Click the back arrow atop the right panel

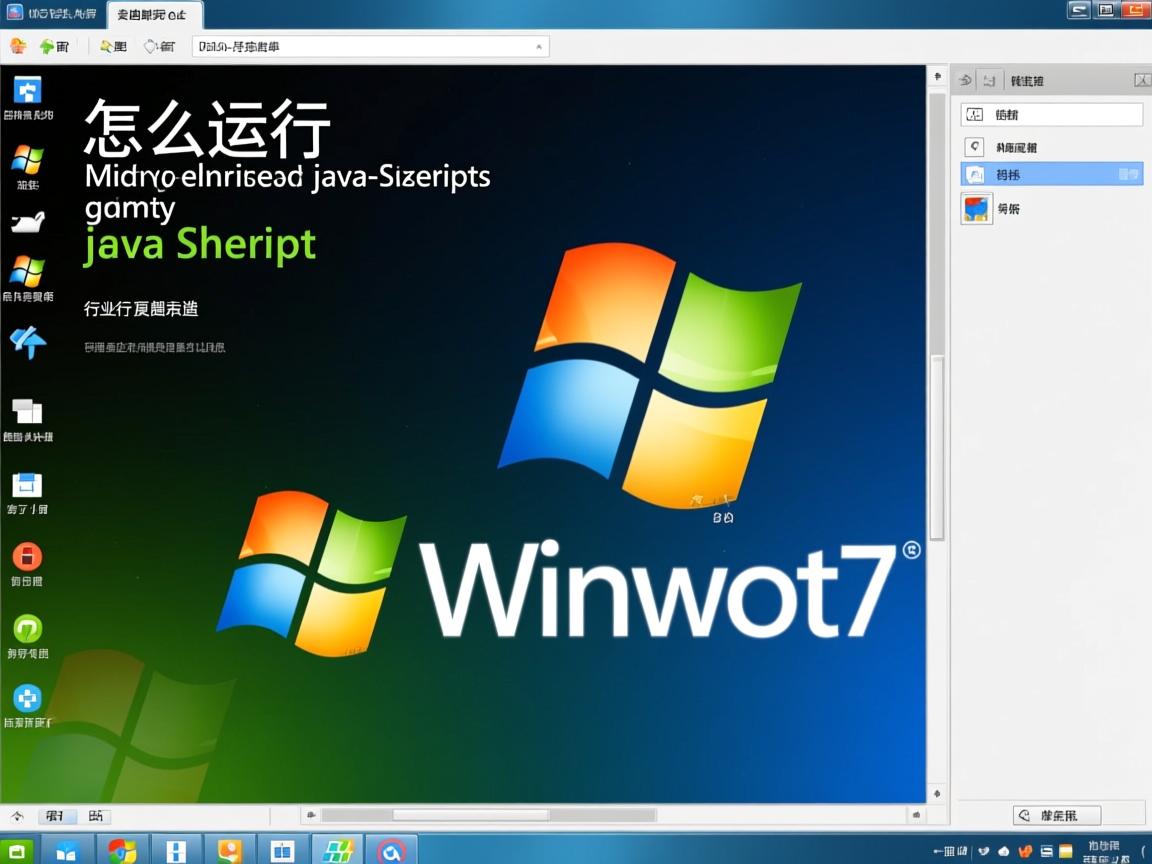click(x=962, y=80)
